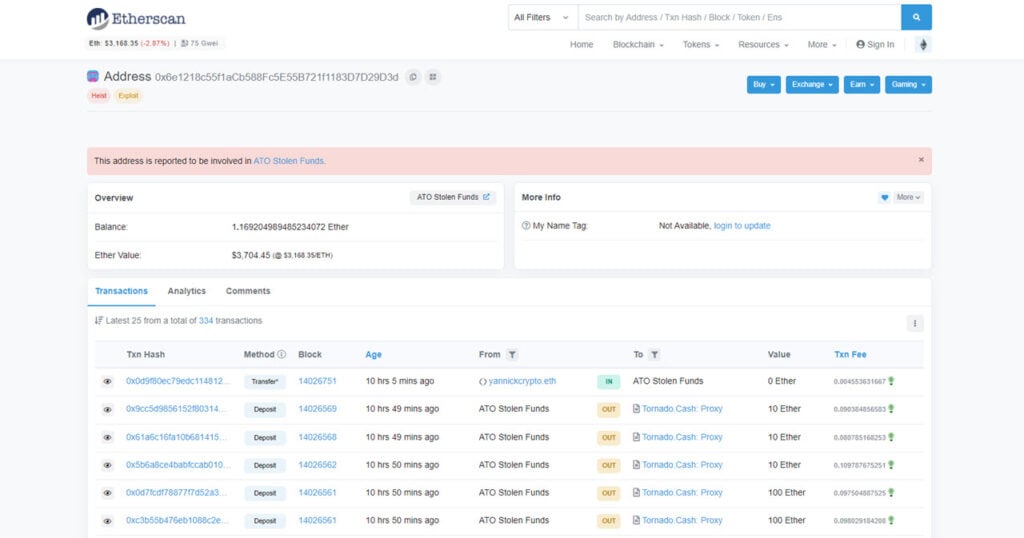Click the address blockie avatar icon
This screenshot has width=1024, height=538.
pyautogui.click(x=93, y=76)
